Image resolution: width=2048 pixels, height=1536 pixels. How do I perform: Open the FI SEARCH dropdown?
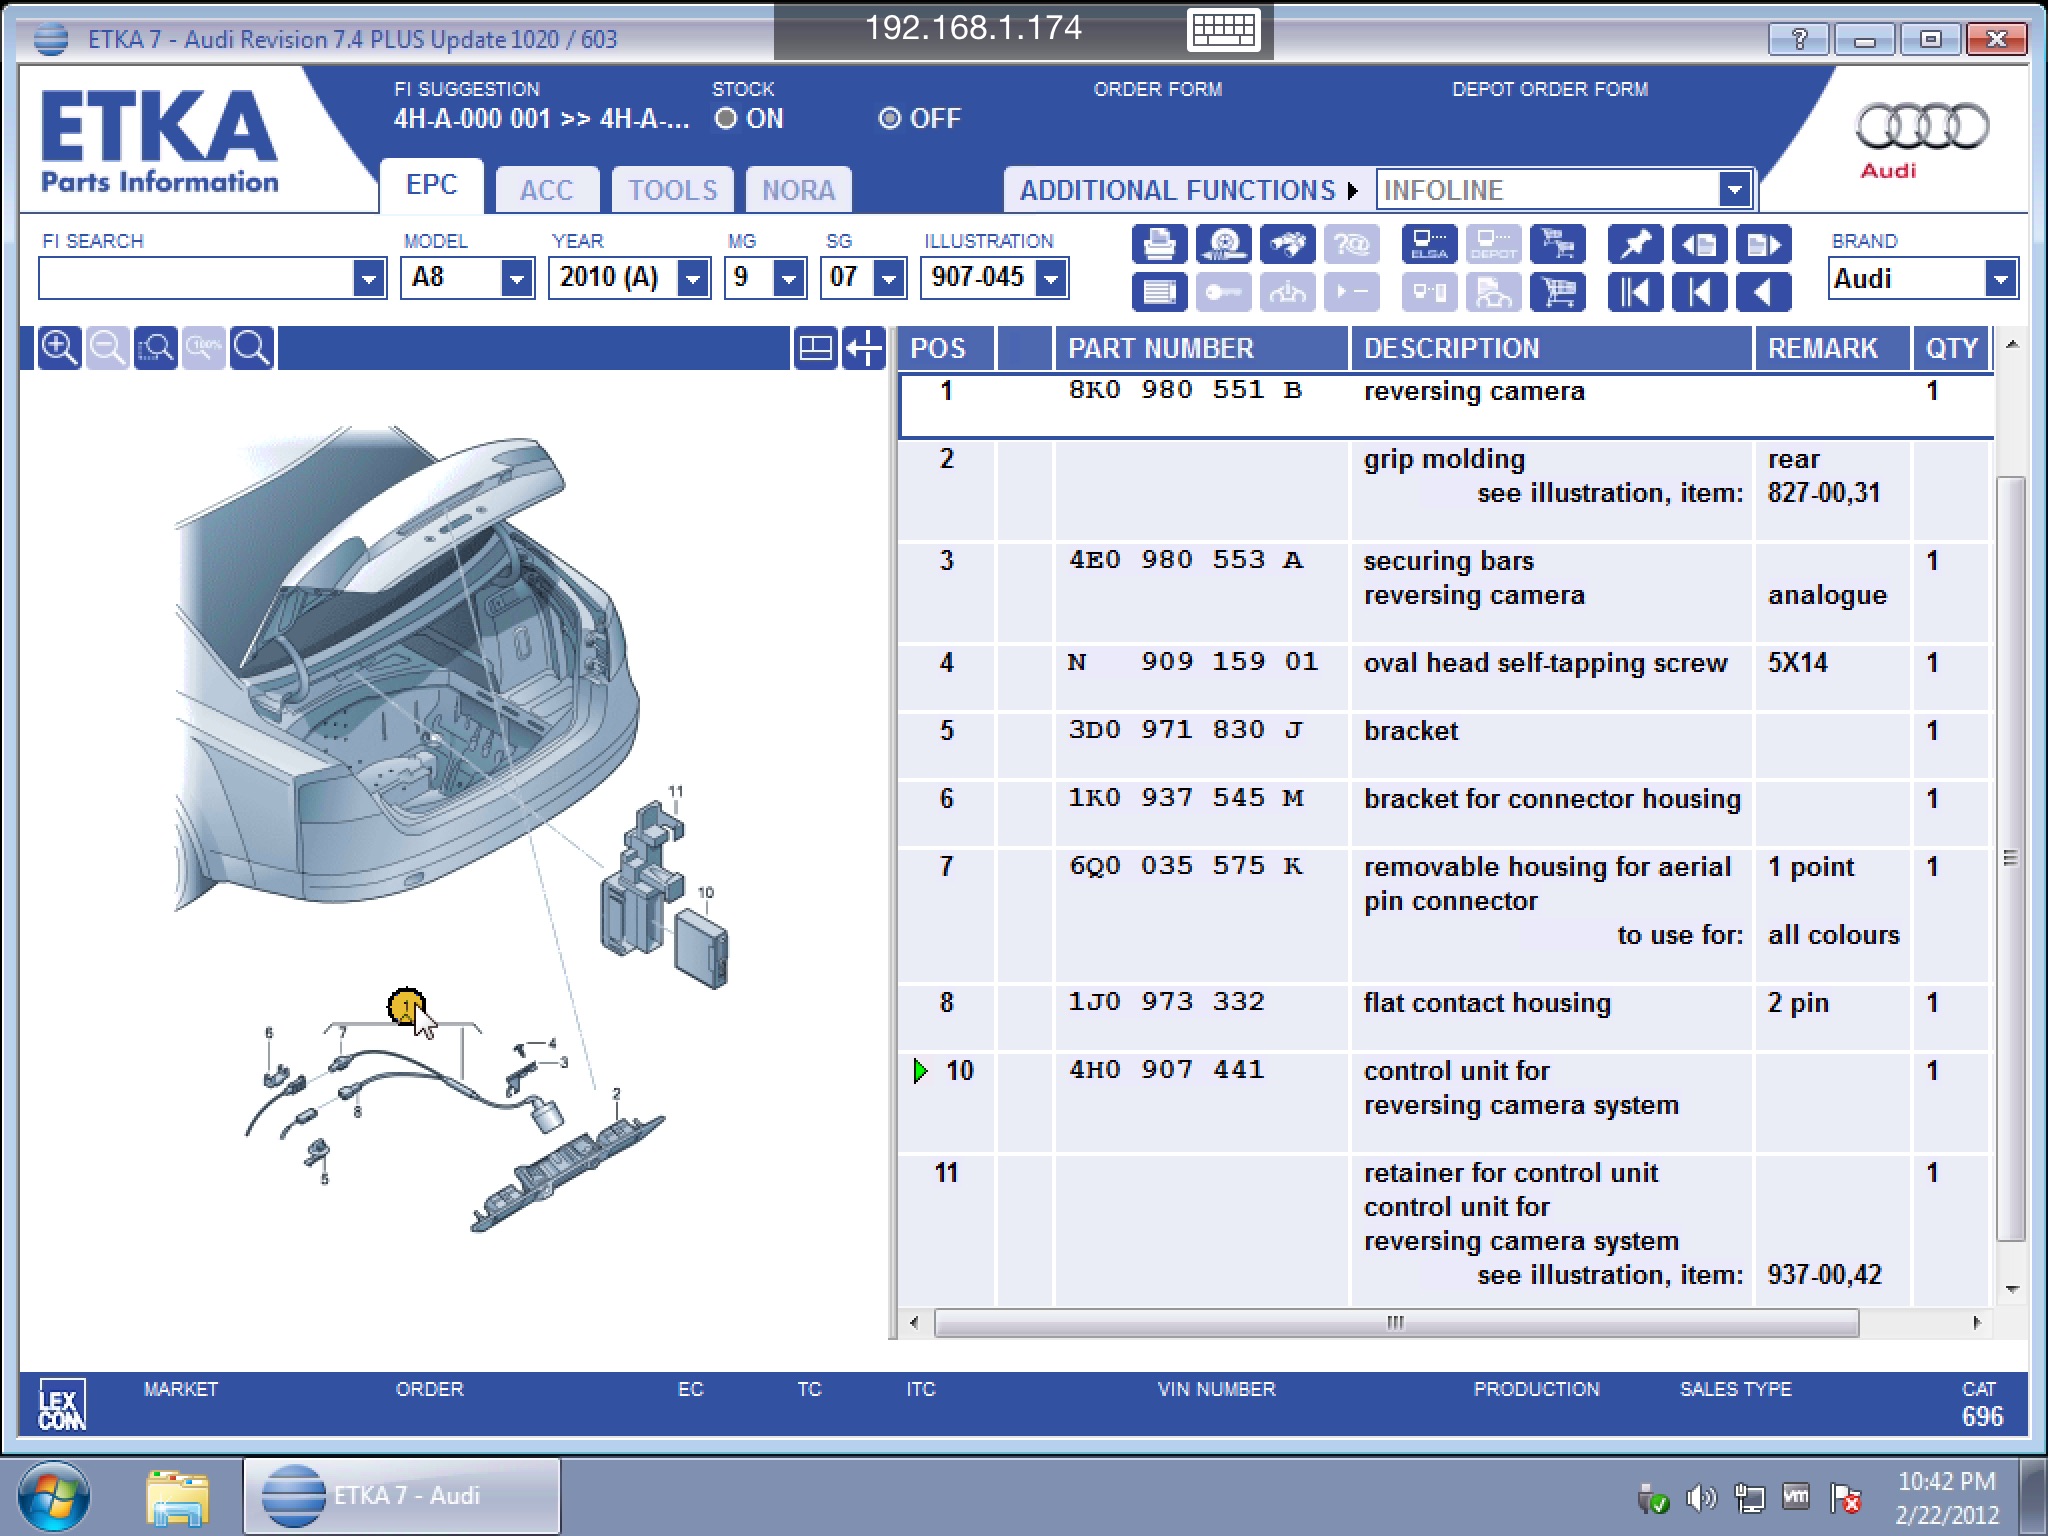pos(368,278)
